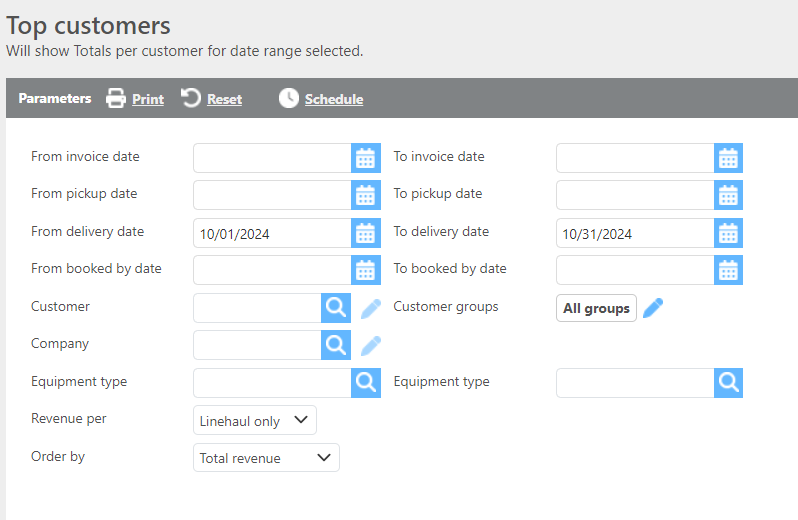Edit Customer groups with pencil icon
The width and height of the screenshot is (798, 520).
point(653,308)
